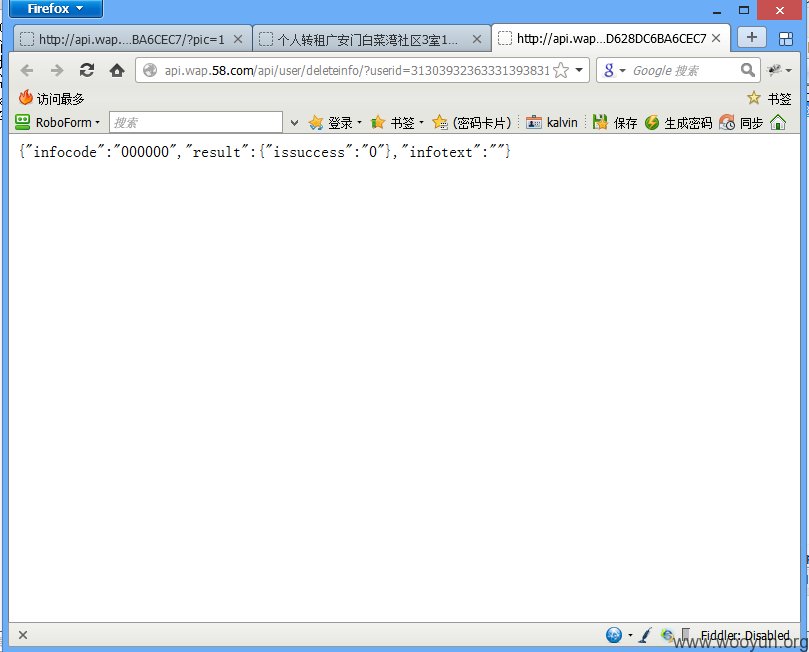Viewport: 809px width, 652px height.
Task: Open the URL history dropdown arrow
Action: [x=579, y=70]
